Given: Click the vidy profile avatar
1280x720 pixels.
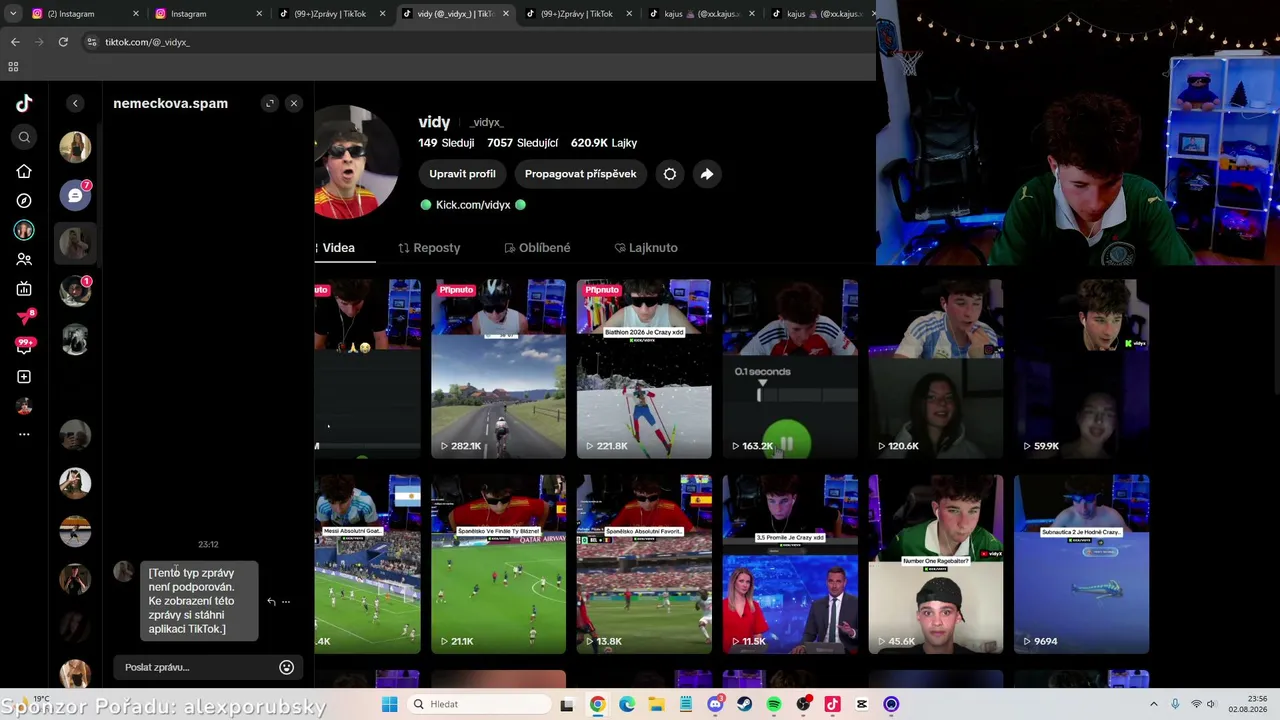Looking at the screenshot, I should point(356,163).
